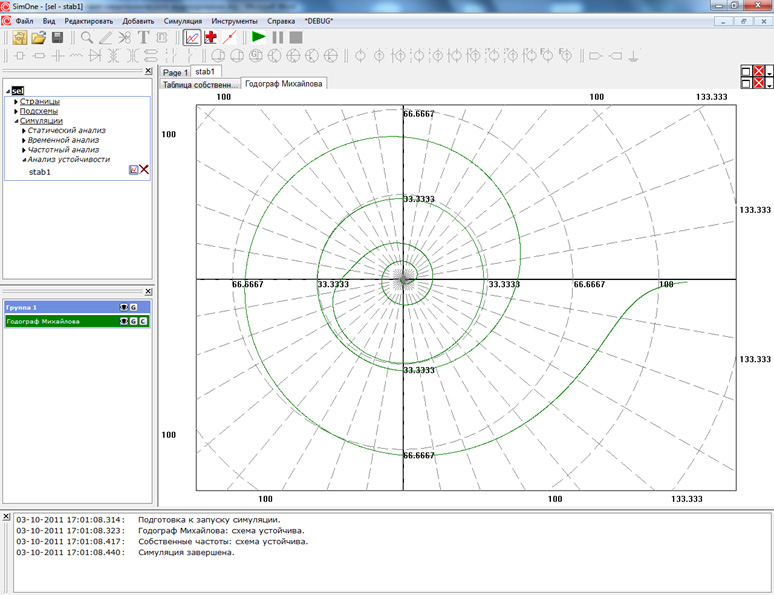Expand the Страницы tree node
The image size is (774, 595).
coord(16,102)
